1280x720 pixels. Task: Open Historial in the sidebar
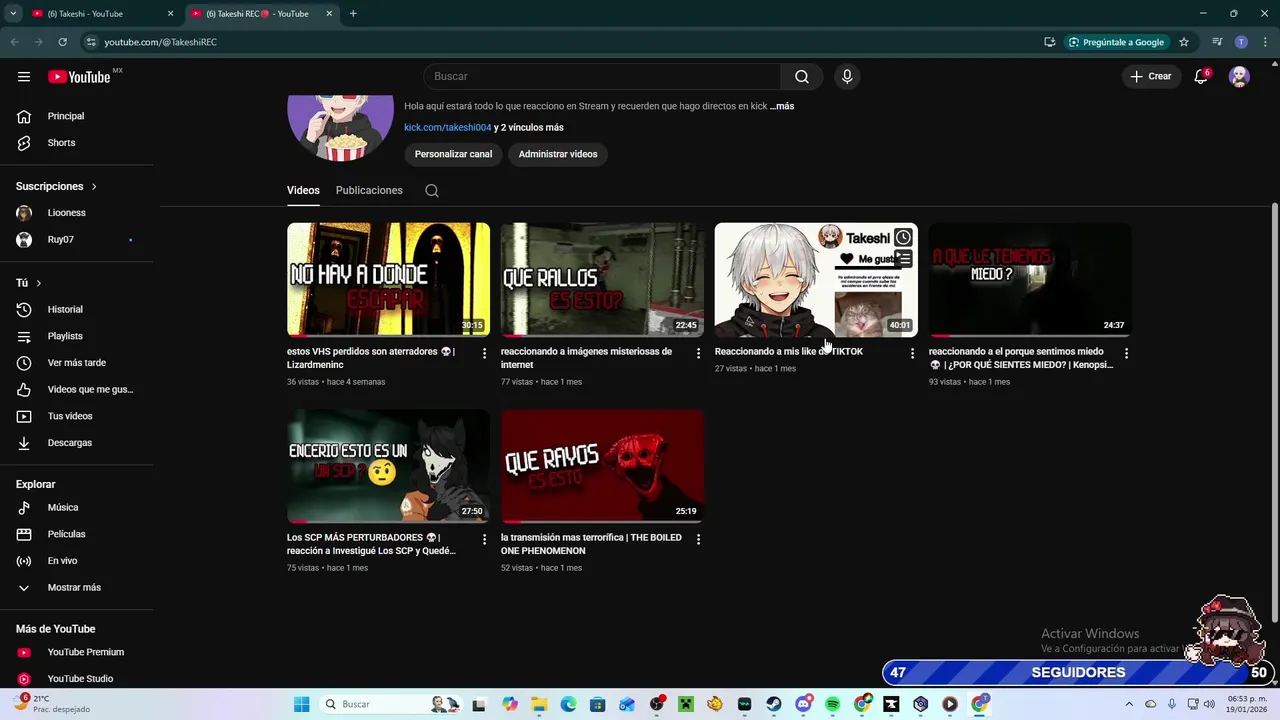[74, 310]
